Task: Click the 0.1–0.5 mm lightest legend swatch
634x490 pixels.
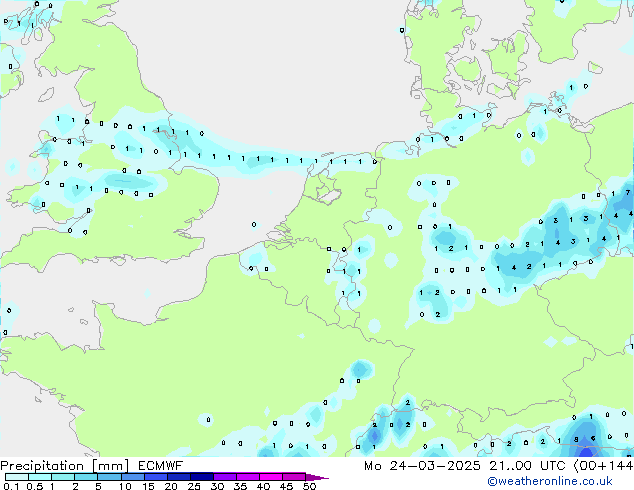Action: coord(17,477)
